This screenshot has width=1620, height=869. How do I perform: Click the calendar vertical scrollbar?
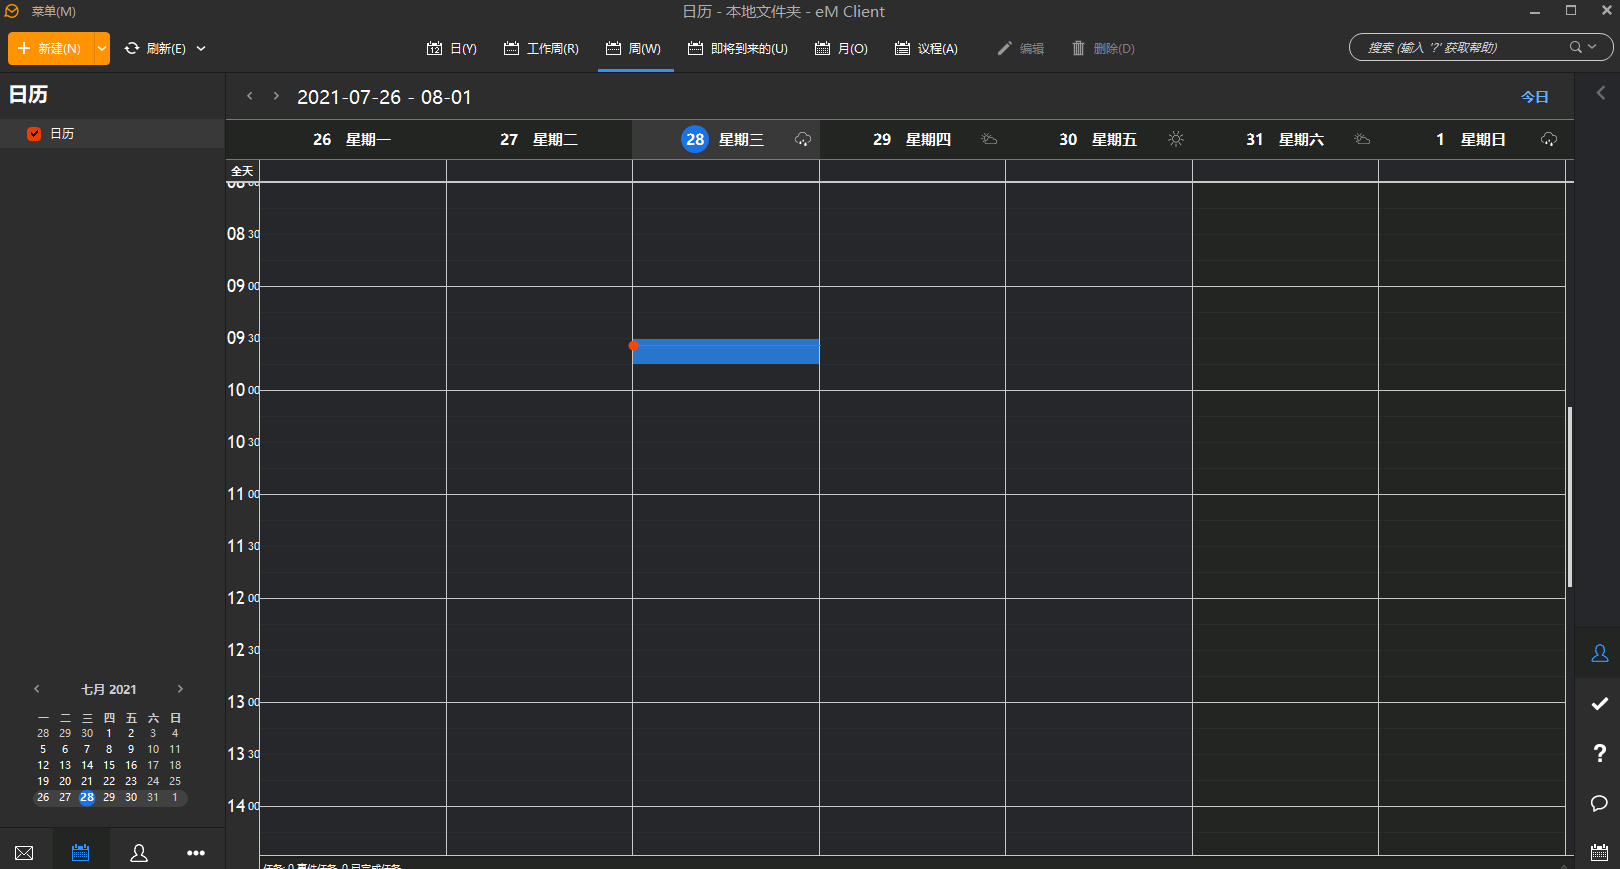point(1569,496)
